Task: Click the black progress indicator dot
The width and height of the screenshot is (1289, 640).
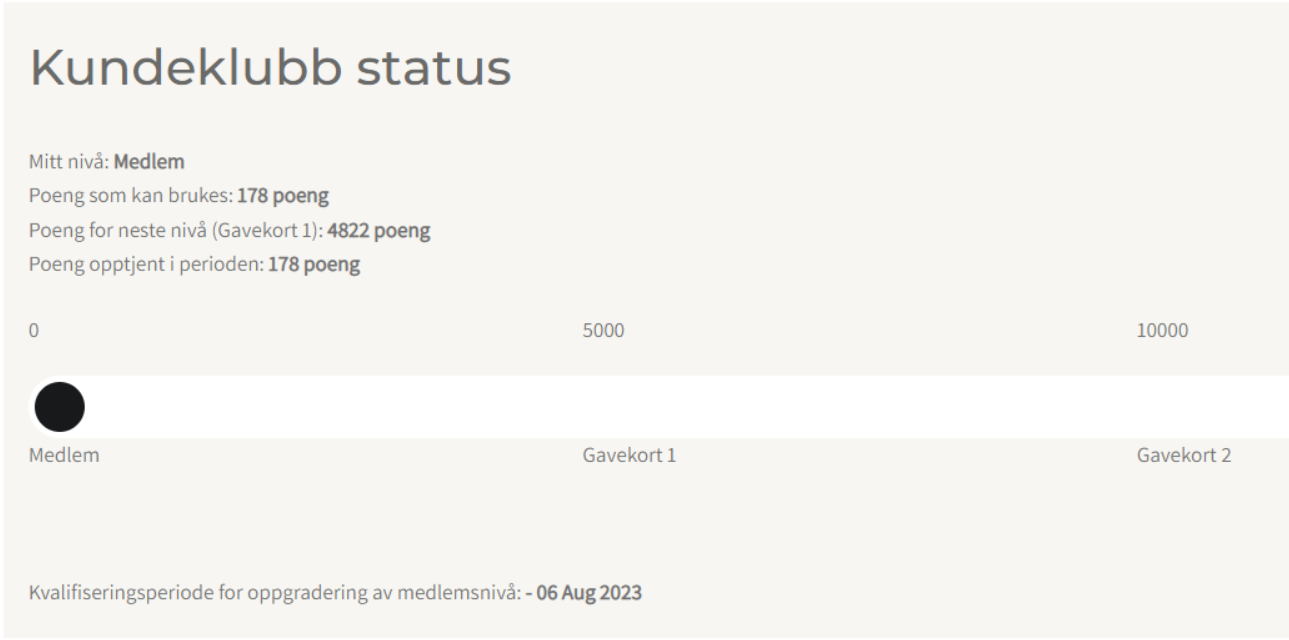Action: 59,407
